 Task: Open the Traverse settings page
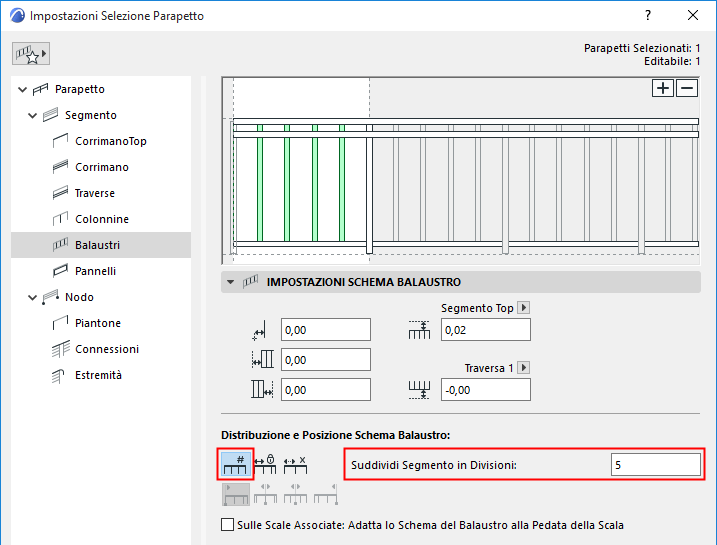point(95,193)
